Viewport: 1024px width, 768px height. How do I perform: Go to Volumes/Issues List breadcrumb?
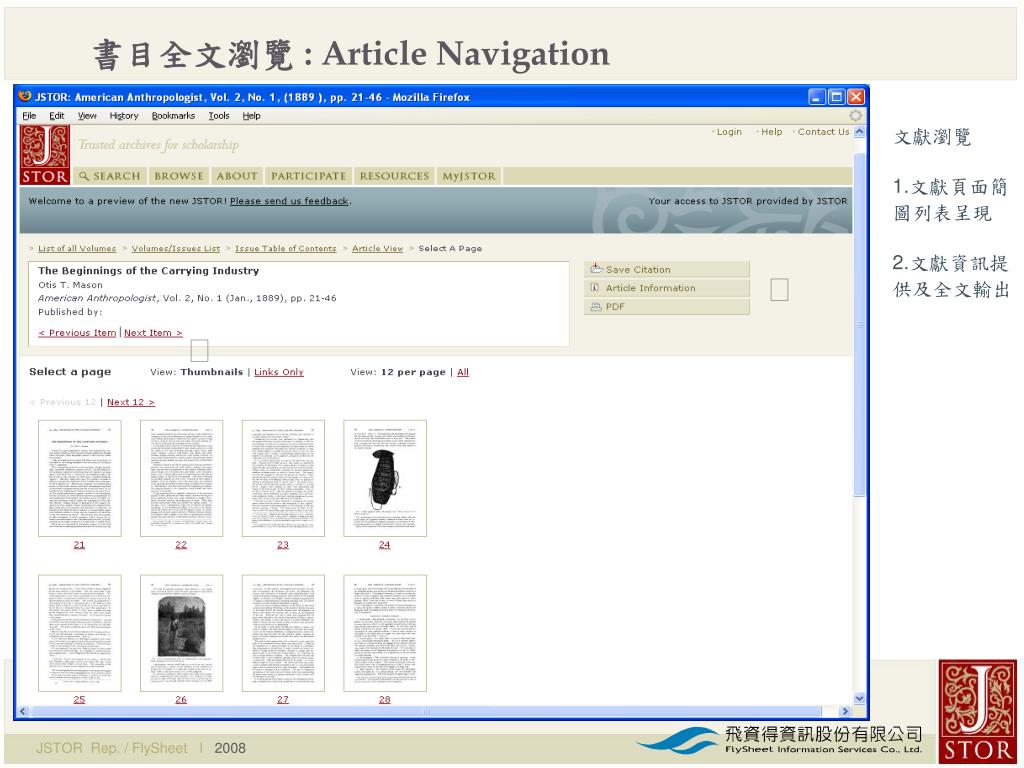[x=176, y=249]
